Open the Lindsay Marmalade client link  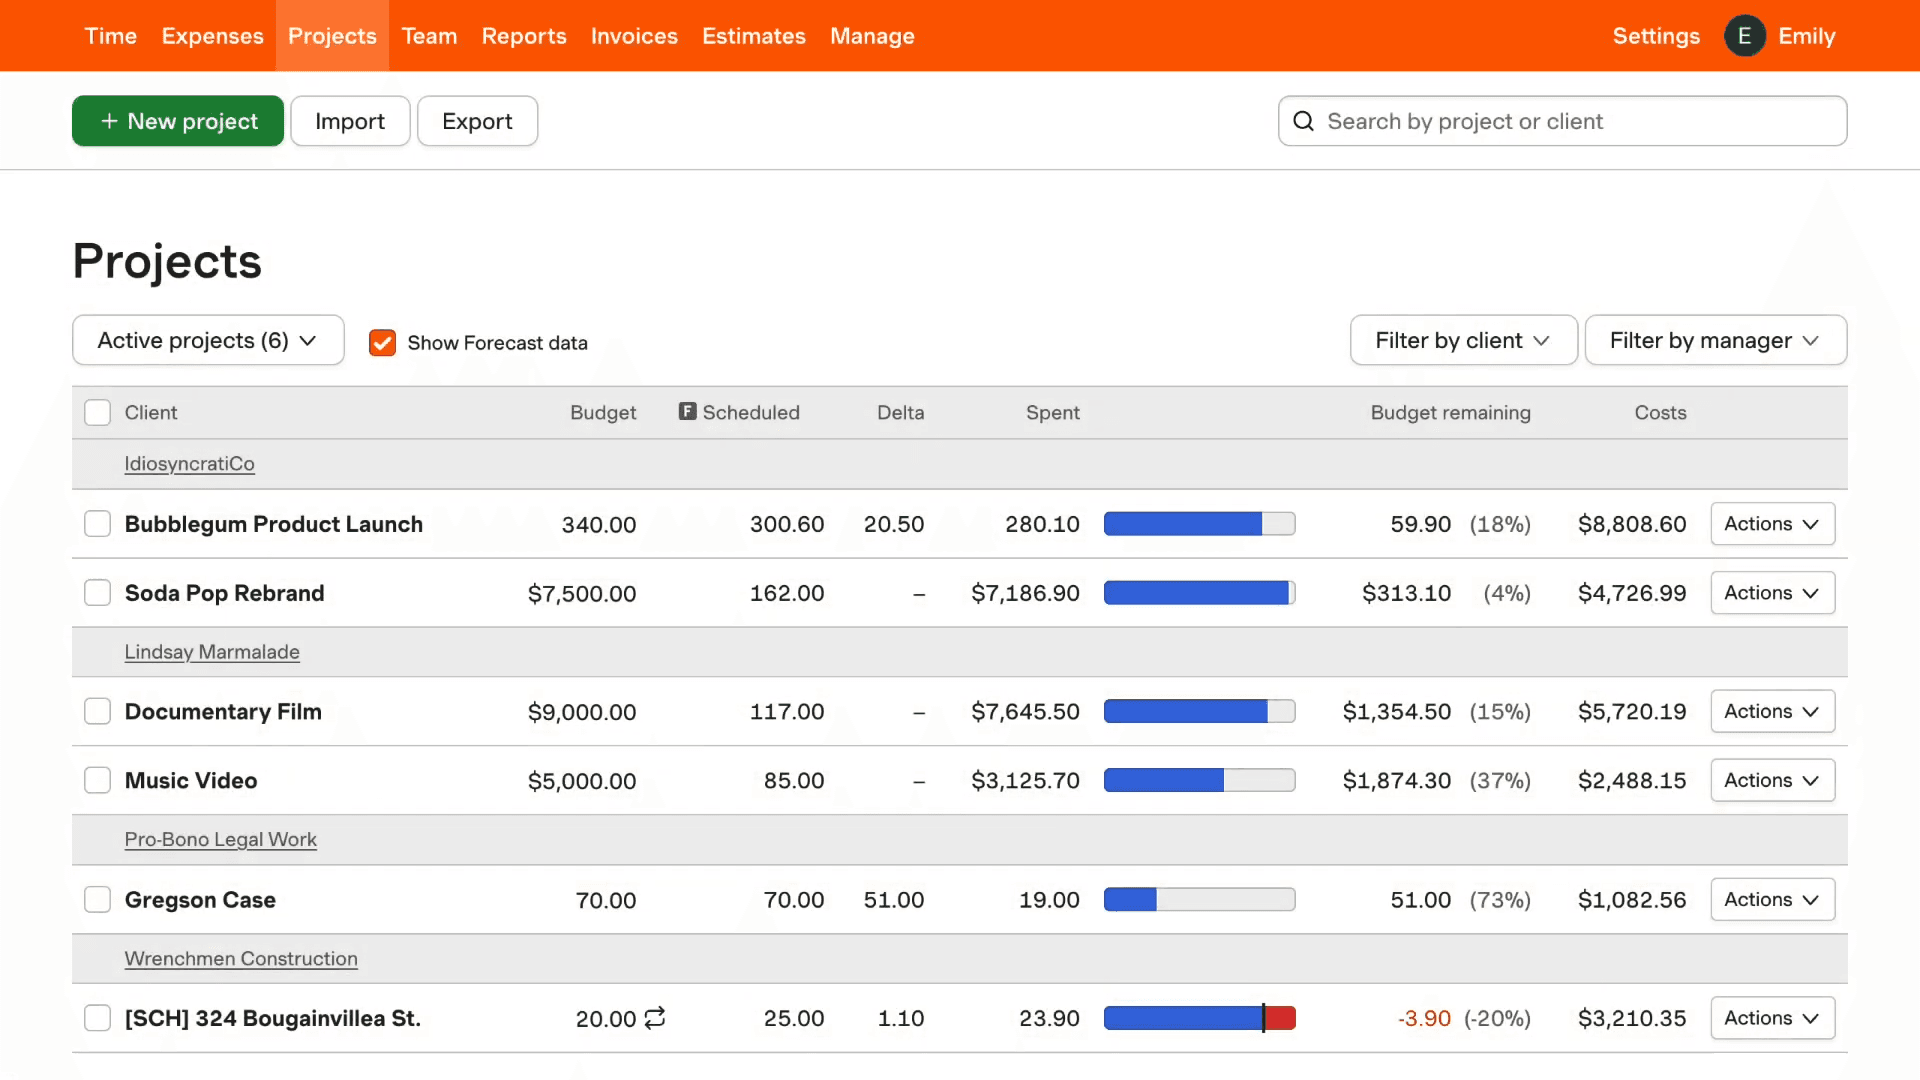pyautogui.click(x=212, y=652)
